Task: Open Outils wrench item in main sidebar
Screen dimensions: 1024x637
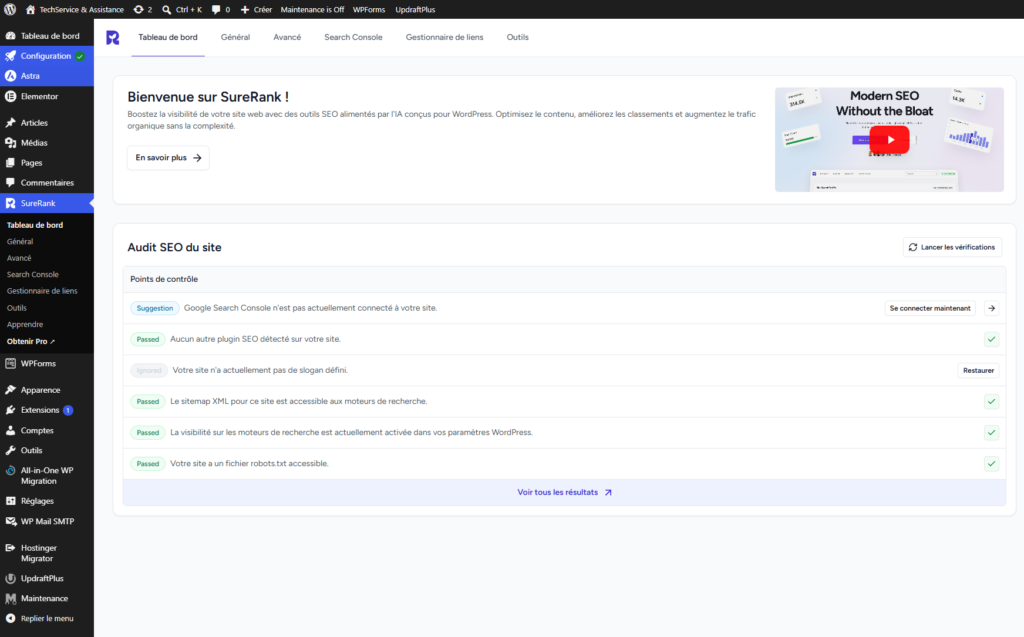Action: 46,450
